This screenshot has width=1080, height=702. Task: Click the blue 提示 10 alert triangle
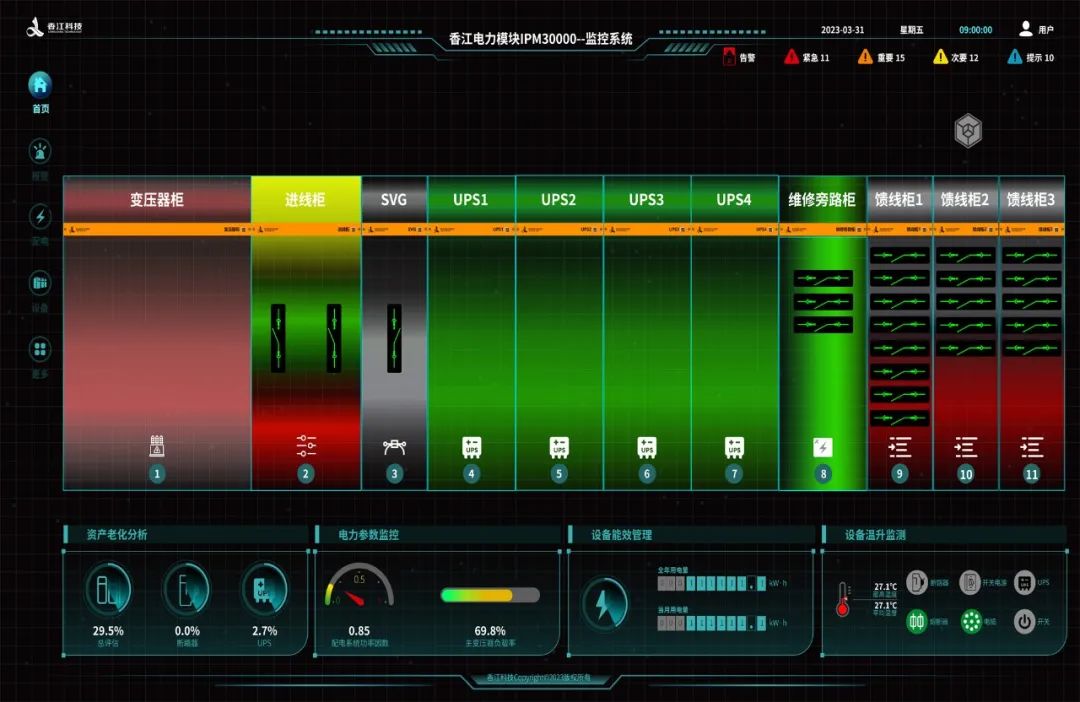pos(1014,57)
